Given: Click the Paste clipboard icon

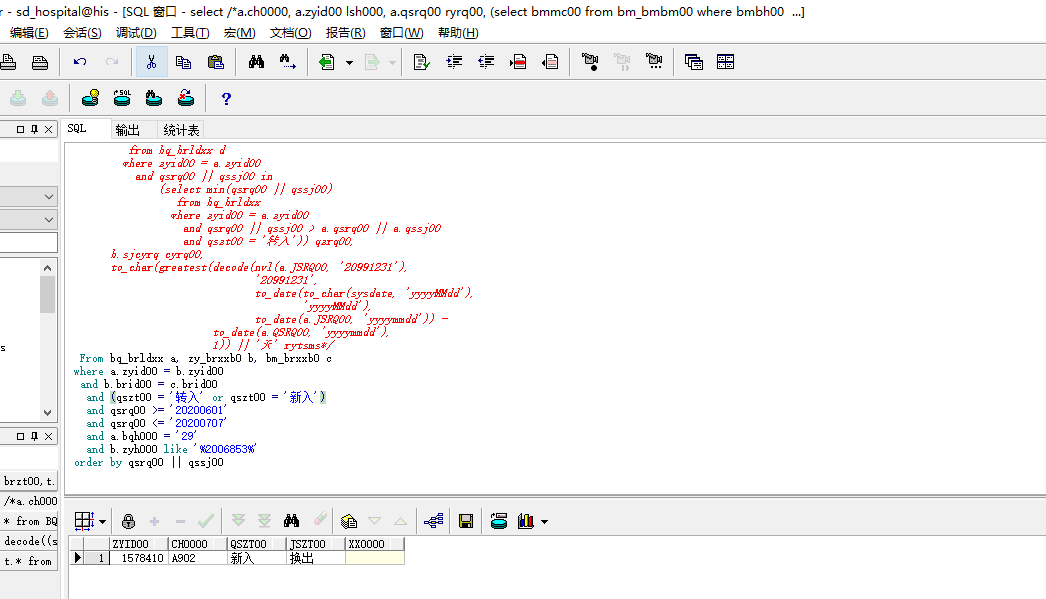Looking at the screenshot, I should (215, 62).
